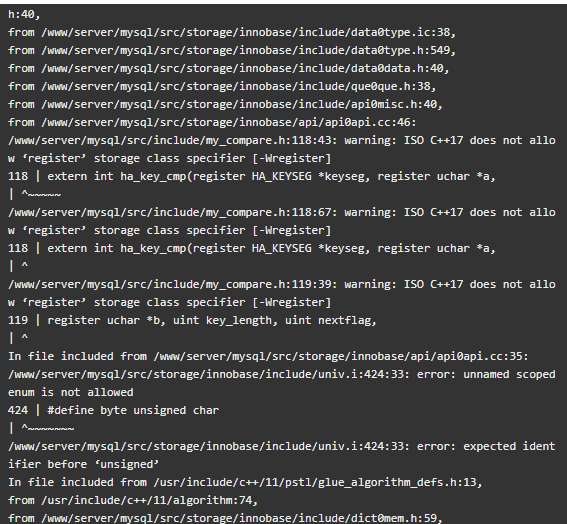The image size is (567, 524).
Task: Click the my_compare.h:118:67 warning line
Action: click(x=282, y=212)
